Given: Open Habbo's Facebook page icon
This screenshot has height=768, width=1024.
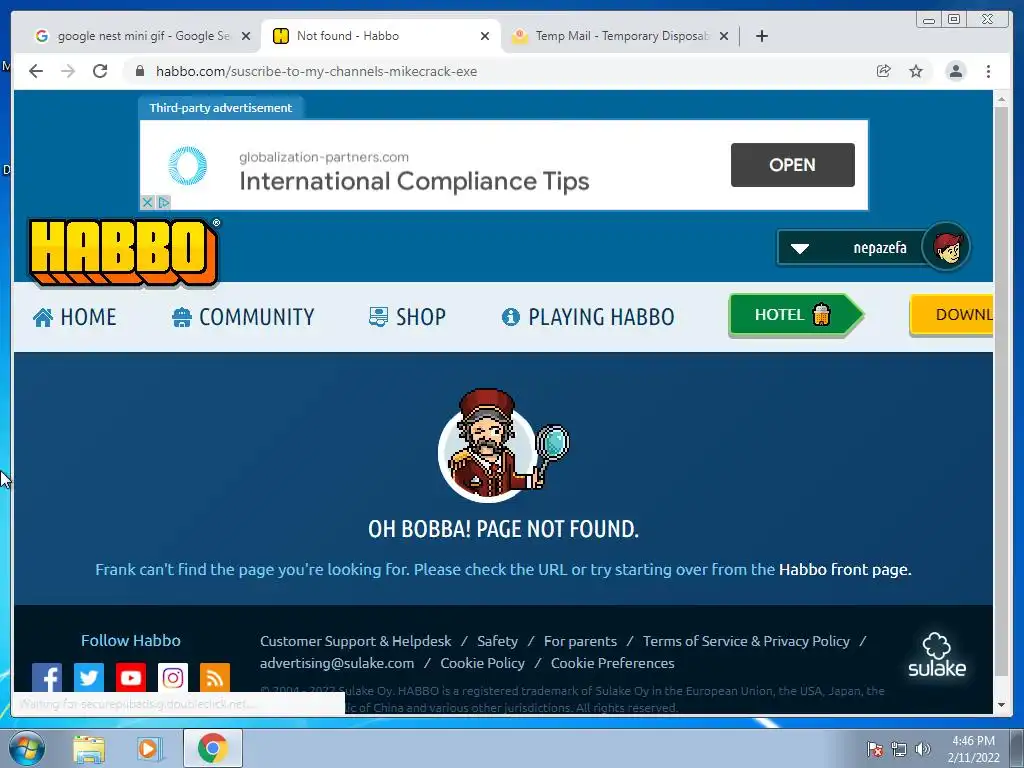Looking at the screenshot, I should (47, 678).
